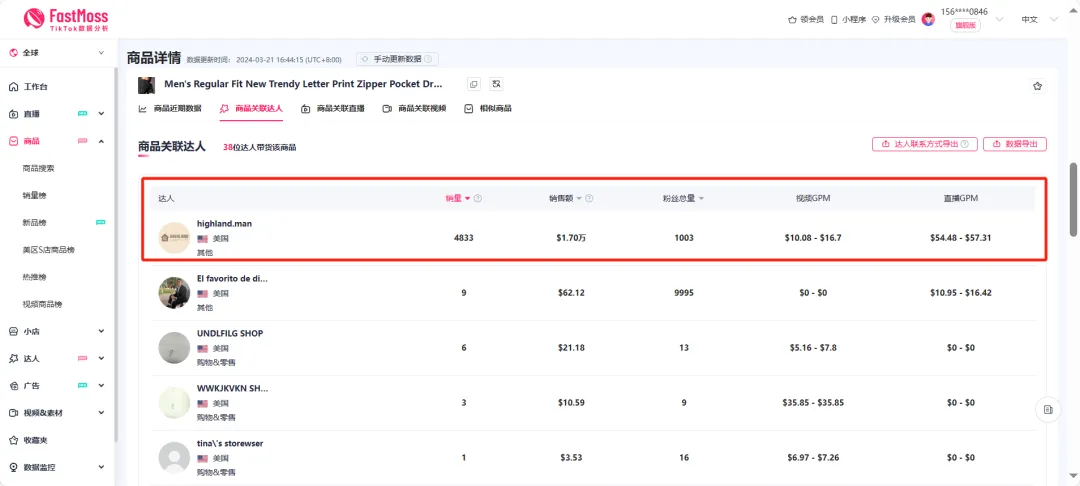Switch to the 商品关联直播 tab
The image size is (1080, 486).
pos(333,108)
